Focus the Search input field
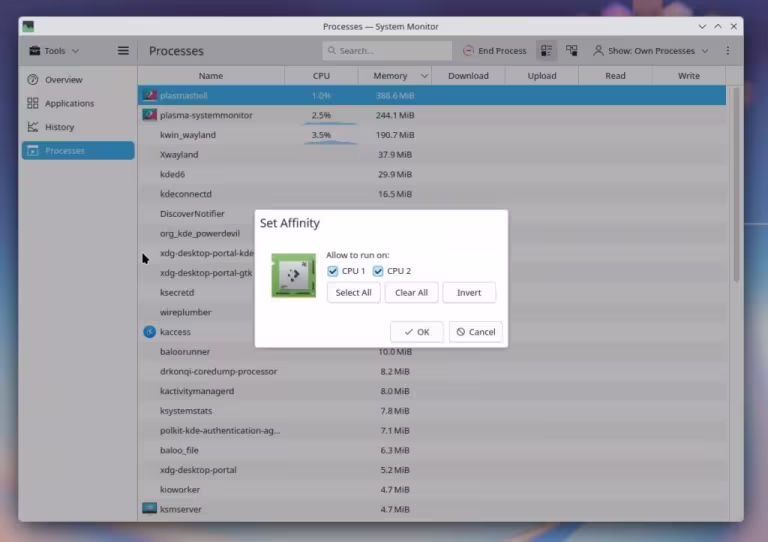 pyautogui.click(x=387, y=50)
